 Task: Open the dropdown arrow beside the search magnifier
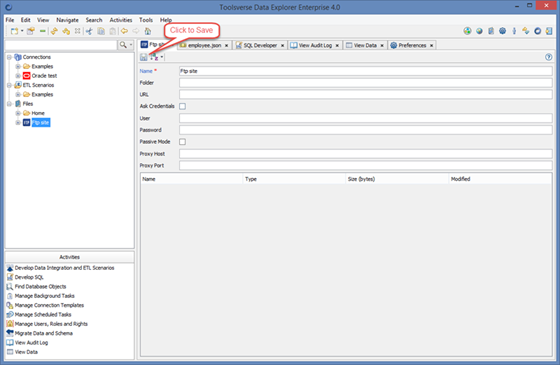point(131,45)
